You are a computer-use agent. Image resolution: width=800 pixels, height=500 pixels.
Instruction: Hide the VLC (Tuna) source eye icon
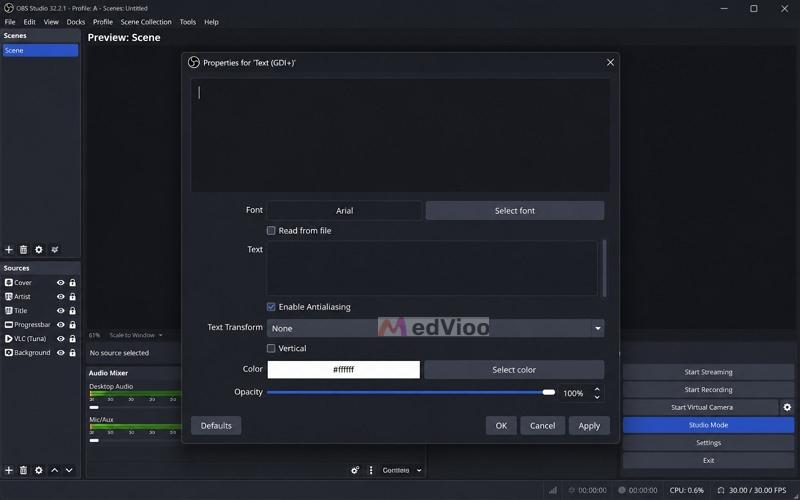[x=61, y=339]
